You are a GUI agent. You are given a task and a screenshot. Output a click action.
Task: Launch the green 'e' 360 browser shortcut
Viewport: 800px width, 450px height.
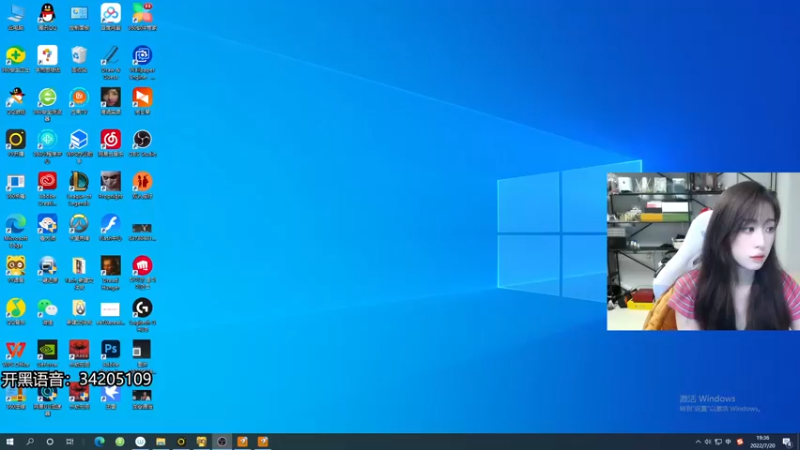[x=47, y=104]
